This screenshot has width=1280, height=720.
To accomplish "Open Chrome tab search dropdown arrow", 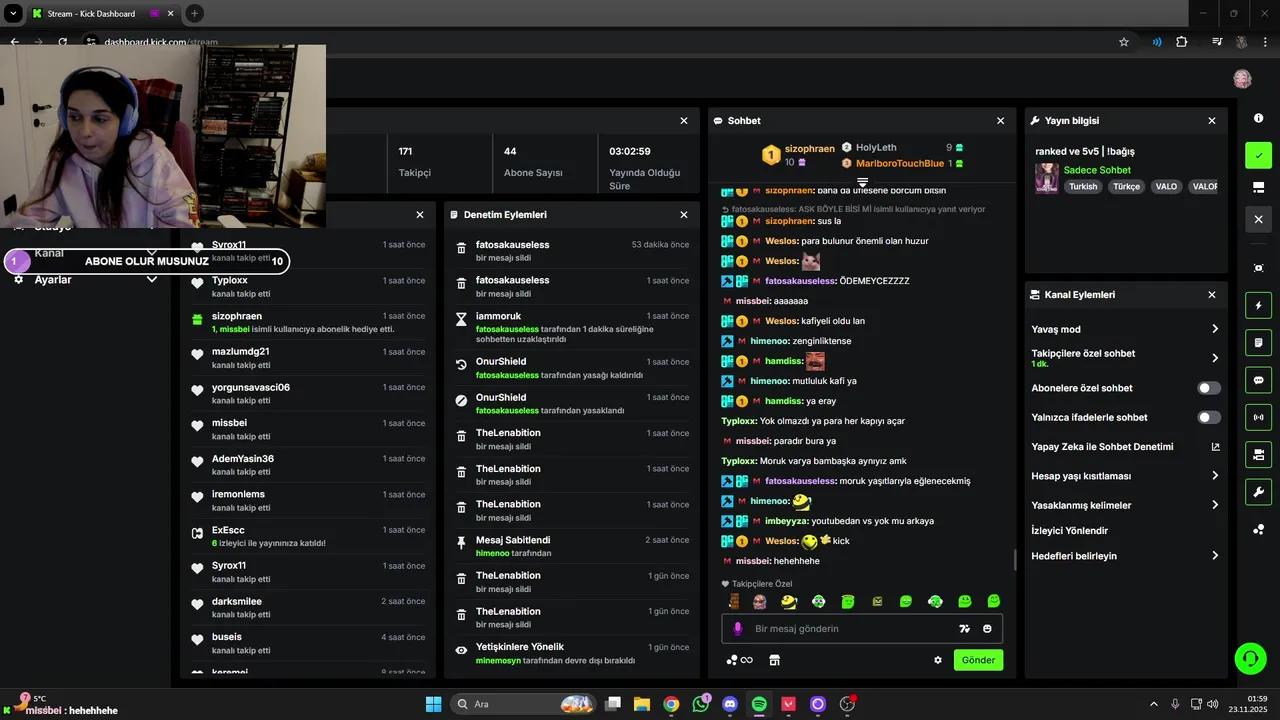I will pos(14,14).
